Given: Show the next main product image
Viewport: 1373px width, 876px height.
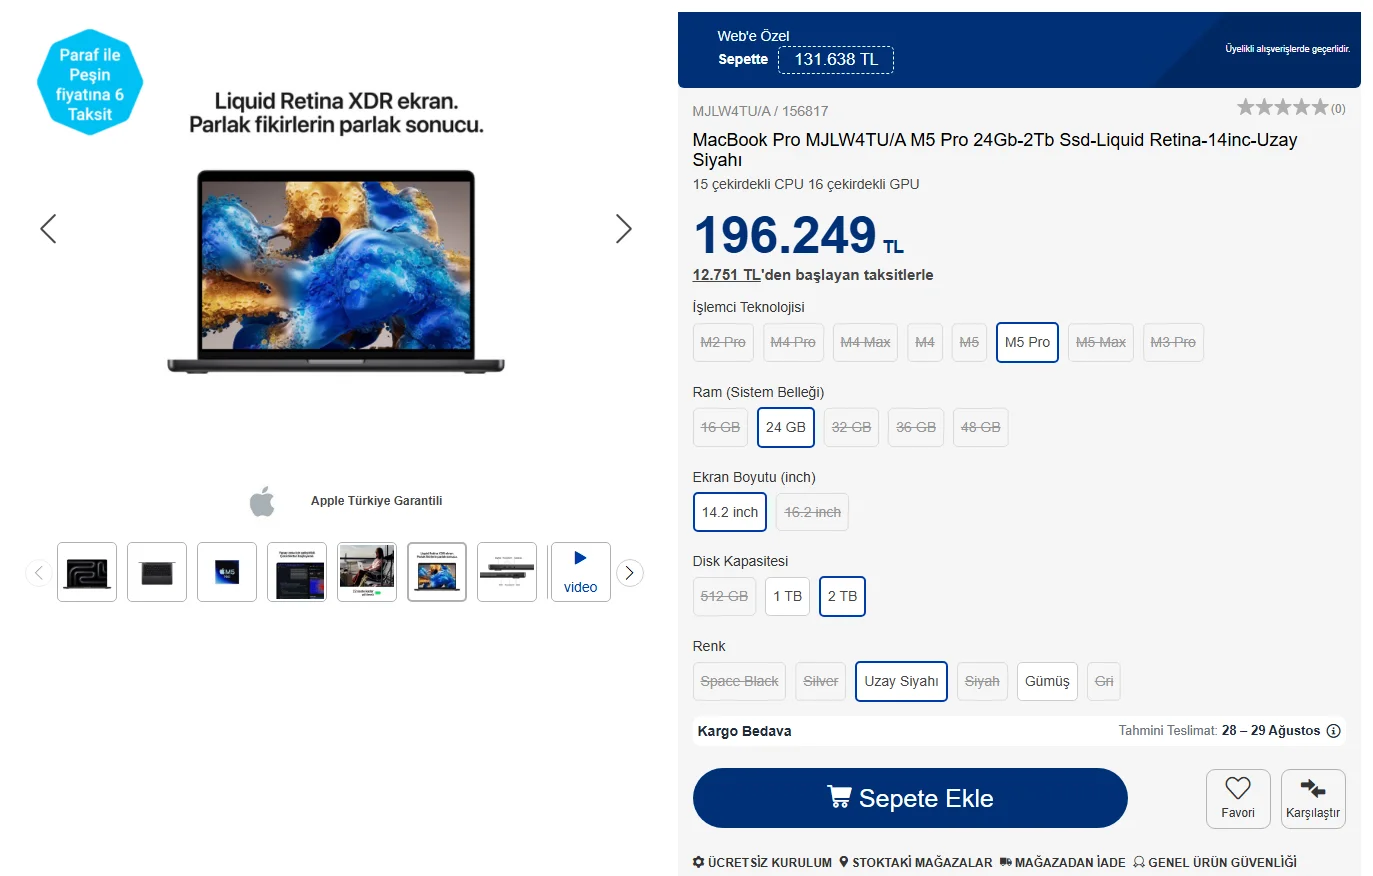Looking at the screenshot, I should pos(624,229).
